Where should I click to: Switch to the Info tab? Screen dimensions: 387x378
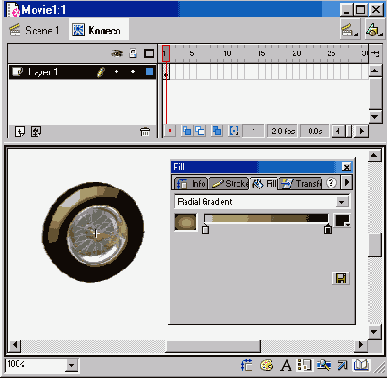pos(191,183)
